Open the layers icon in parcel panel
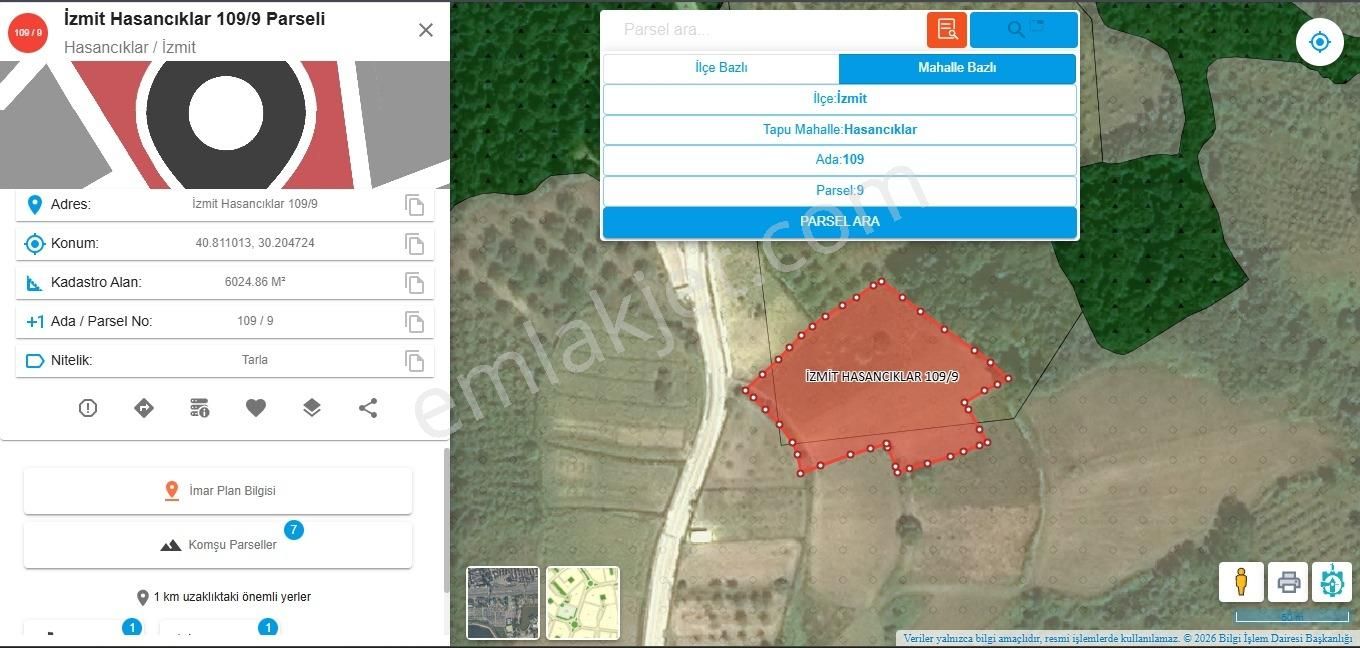1360x648 pixels. (312, 408)
